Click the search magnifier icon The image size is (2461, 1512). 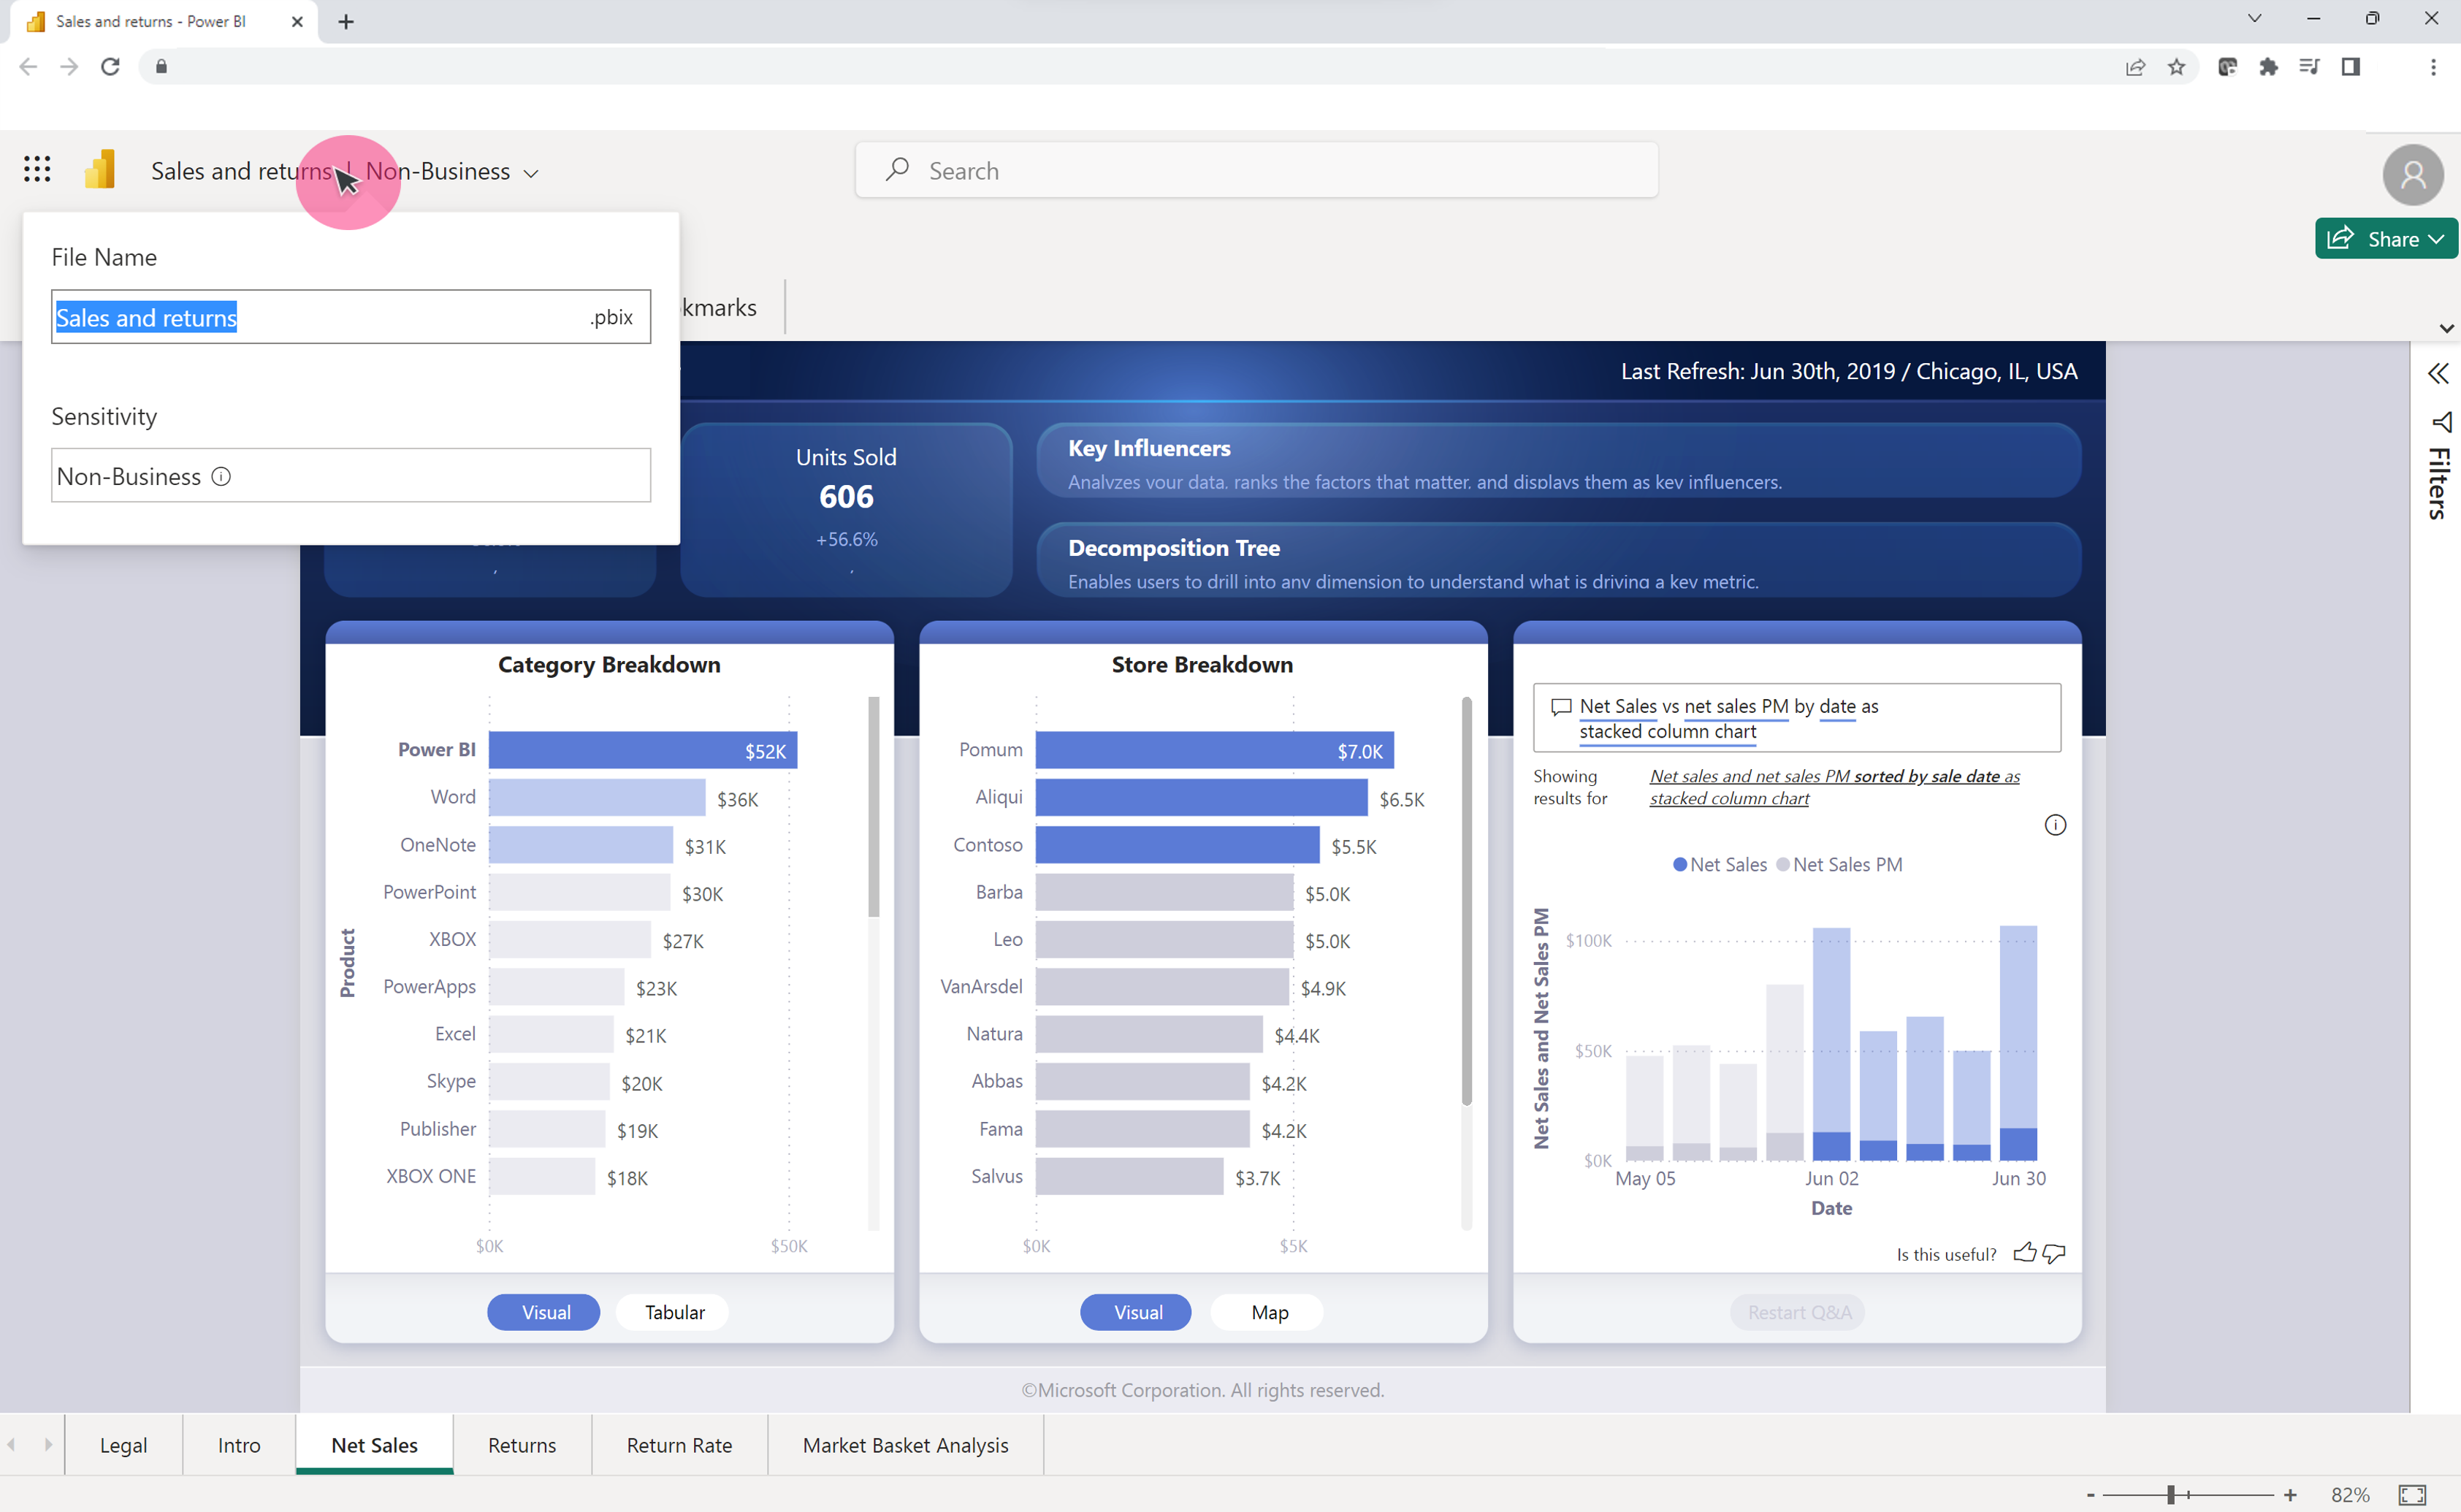pyautogui.click(x=897, y=169)
